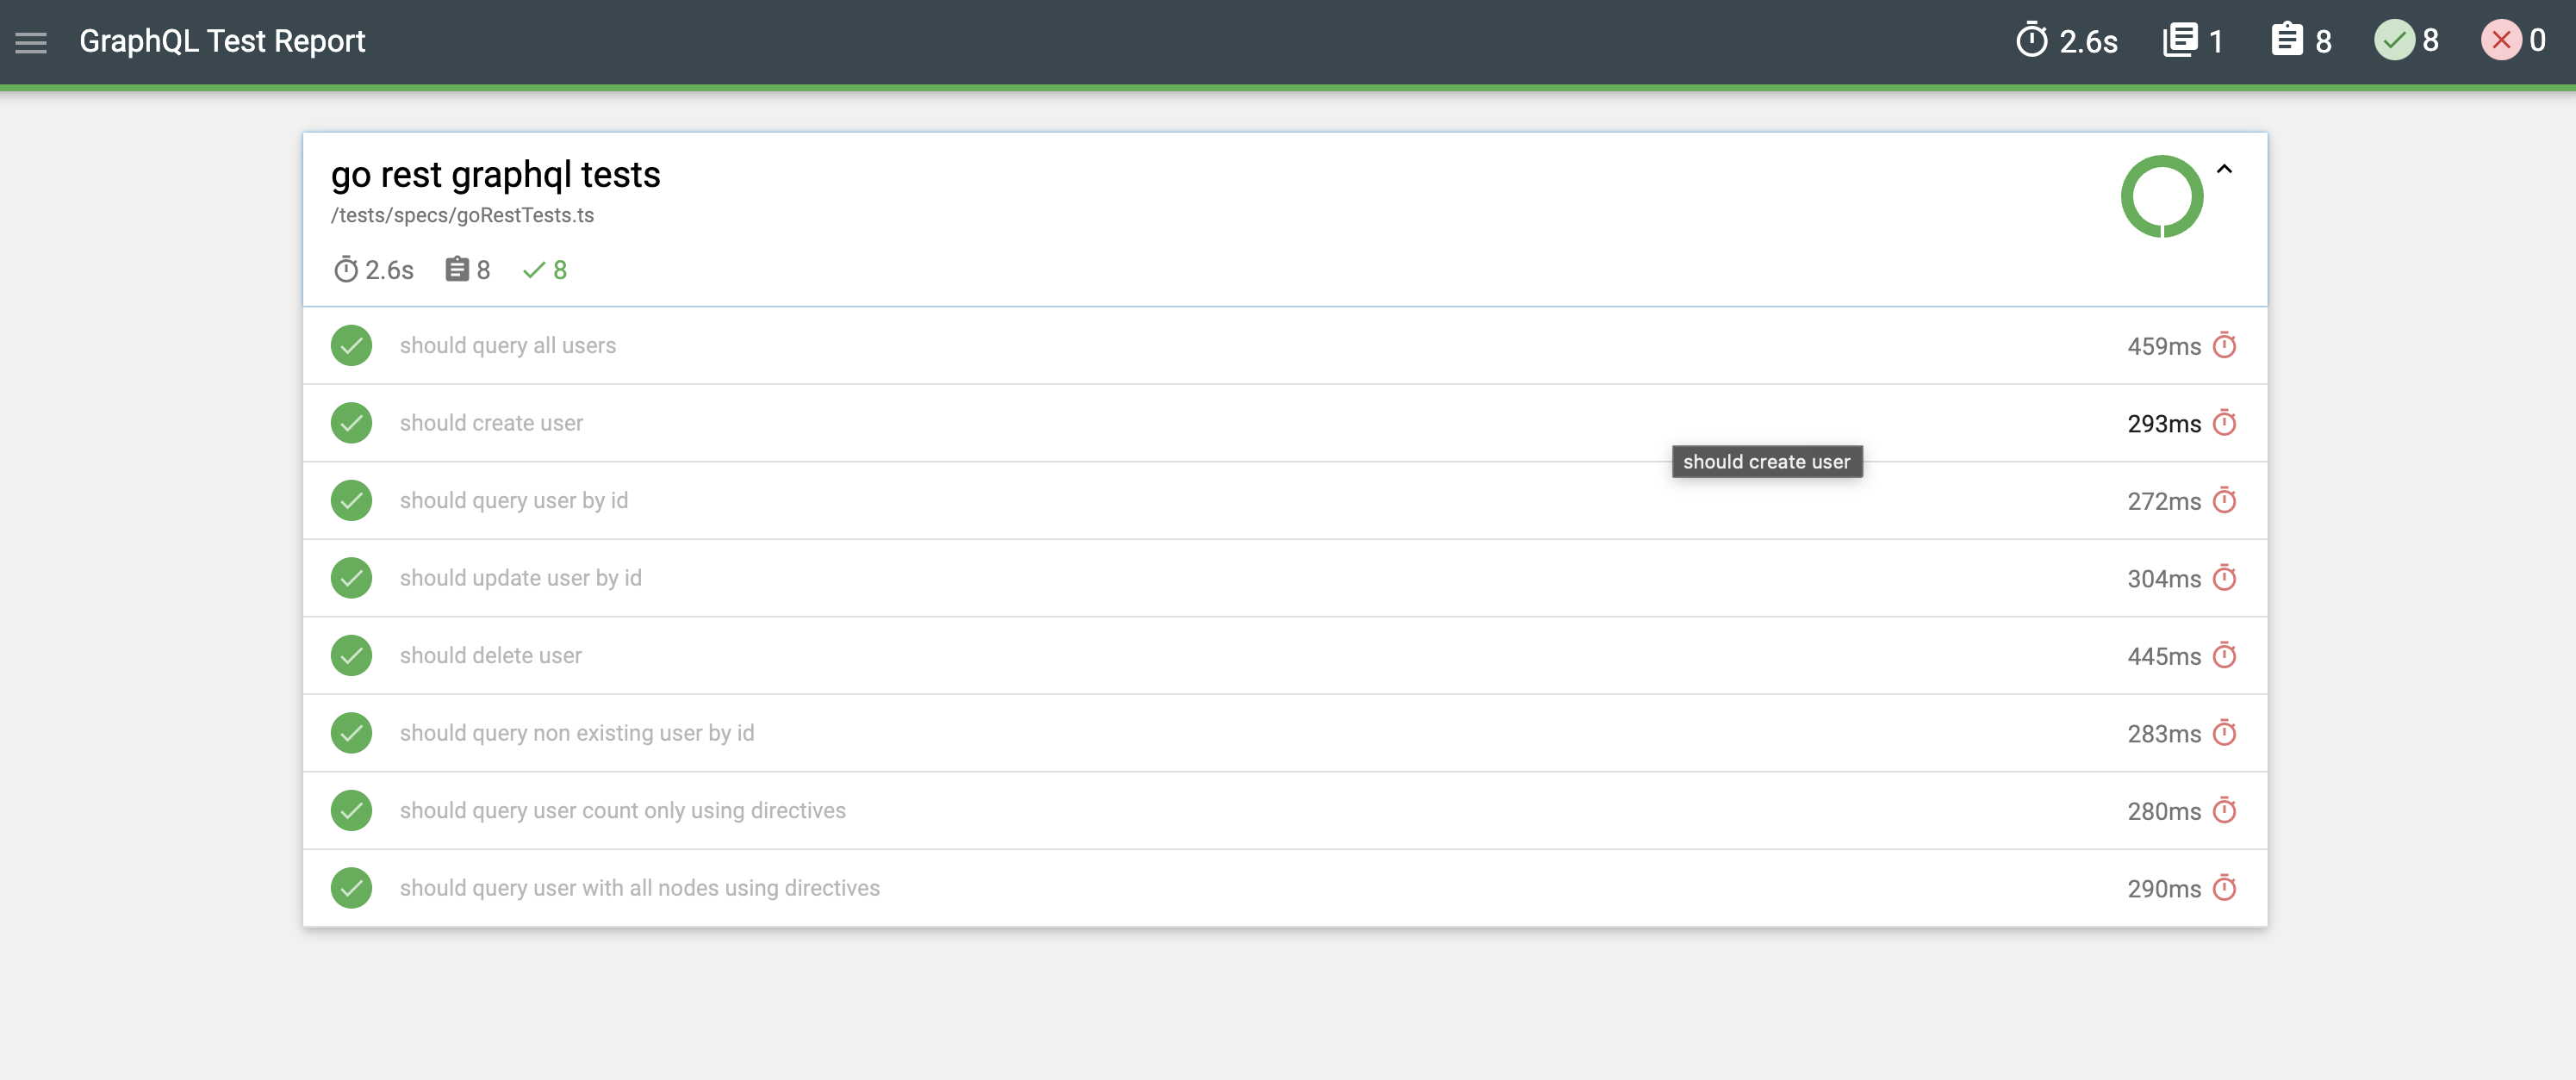Click the 272ms duration value
Screen dimensions: 2576x1080
pyautogui.click(x=2164, y=501)
